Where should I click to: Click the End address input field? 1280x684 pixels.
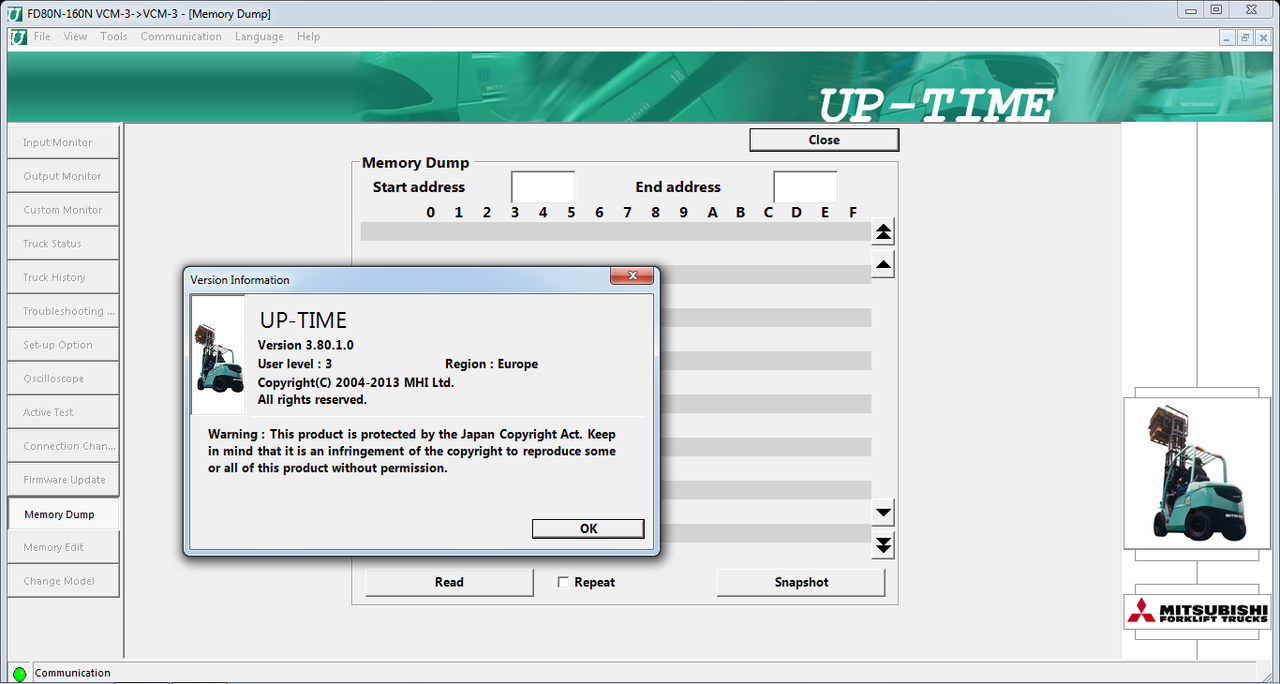coord(805,187)
